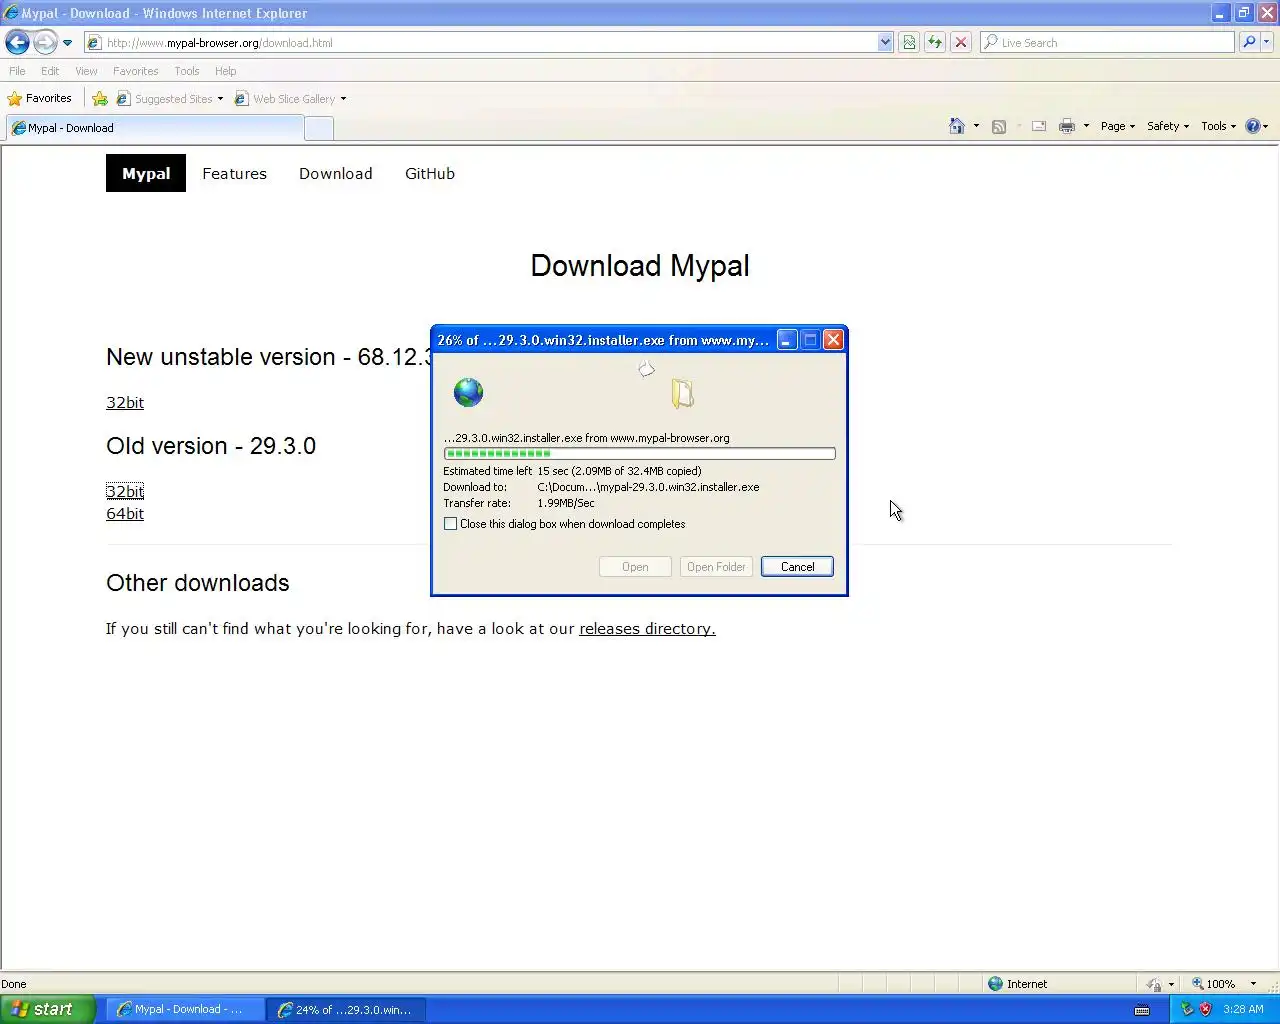
Task: Click the Internet zone globe in status bar
Action: [995, 983]
